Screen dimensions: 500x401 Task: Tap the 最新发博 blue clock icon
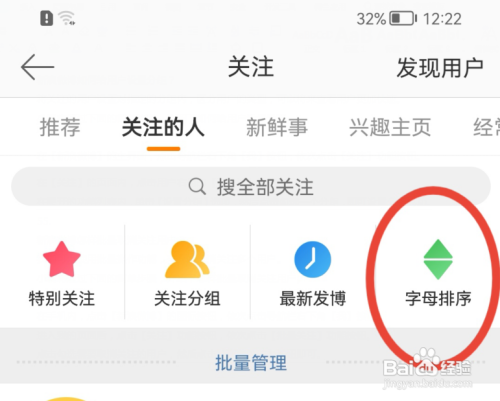[x=313, y=259]
